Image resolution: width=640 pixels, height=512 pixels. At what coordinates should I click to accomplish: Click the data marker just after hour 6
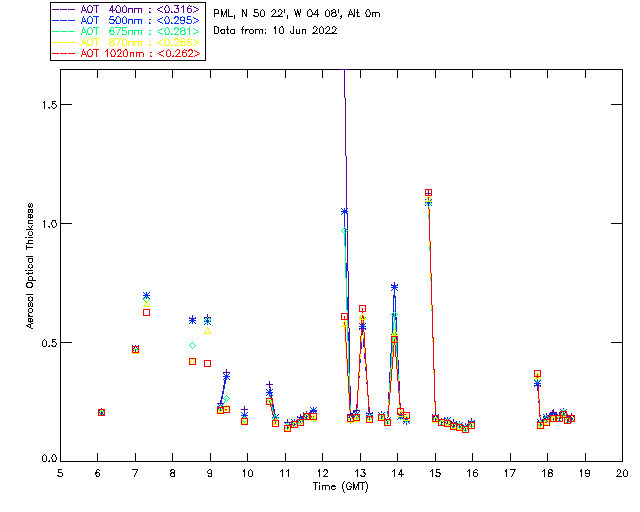(x=102, y=412)
